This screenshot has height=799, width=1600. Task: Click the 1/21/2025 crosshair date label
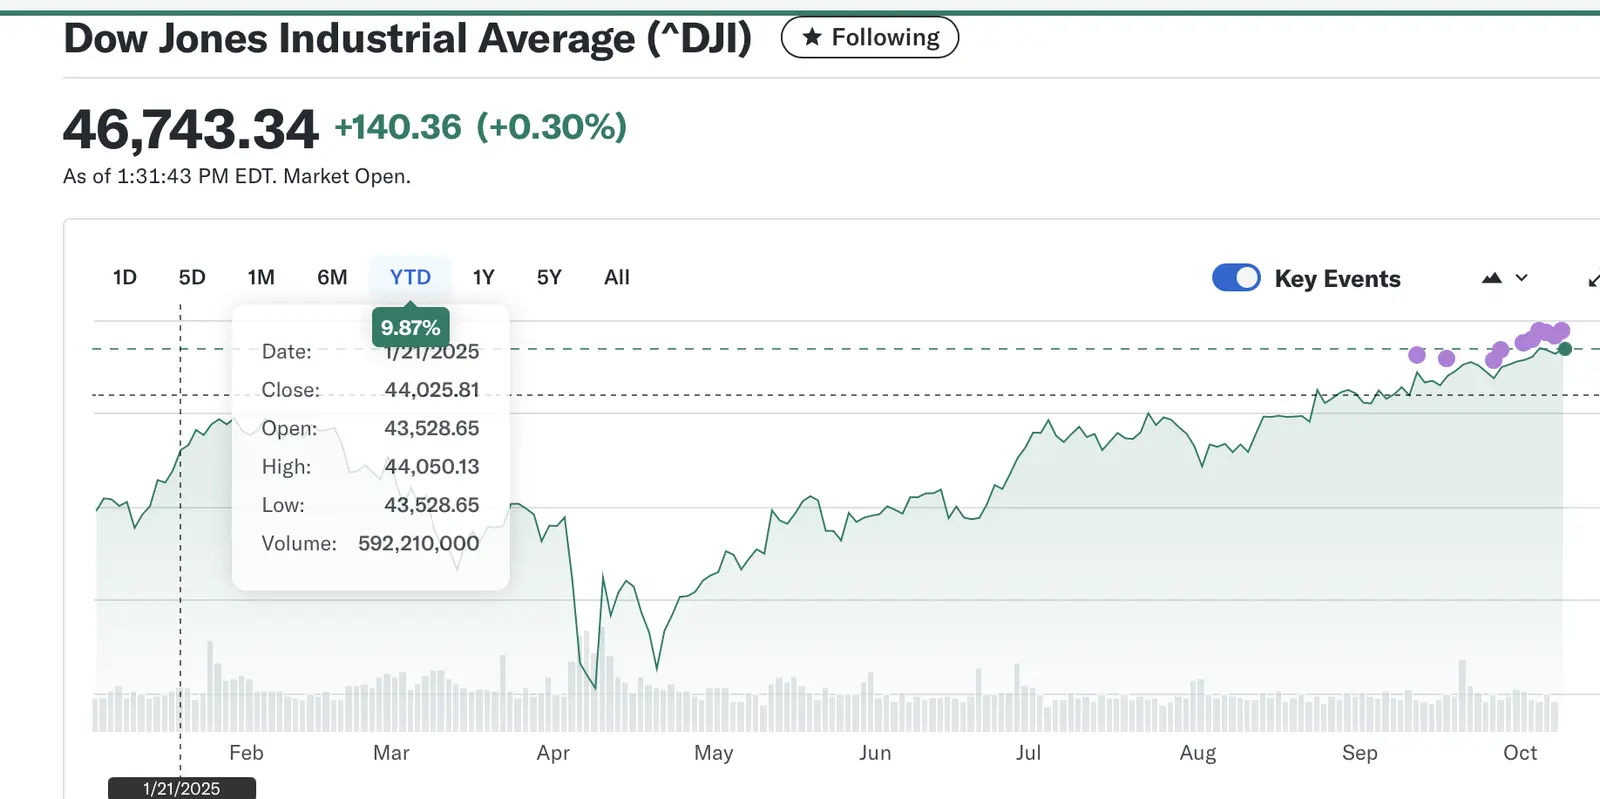(182, 788)
